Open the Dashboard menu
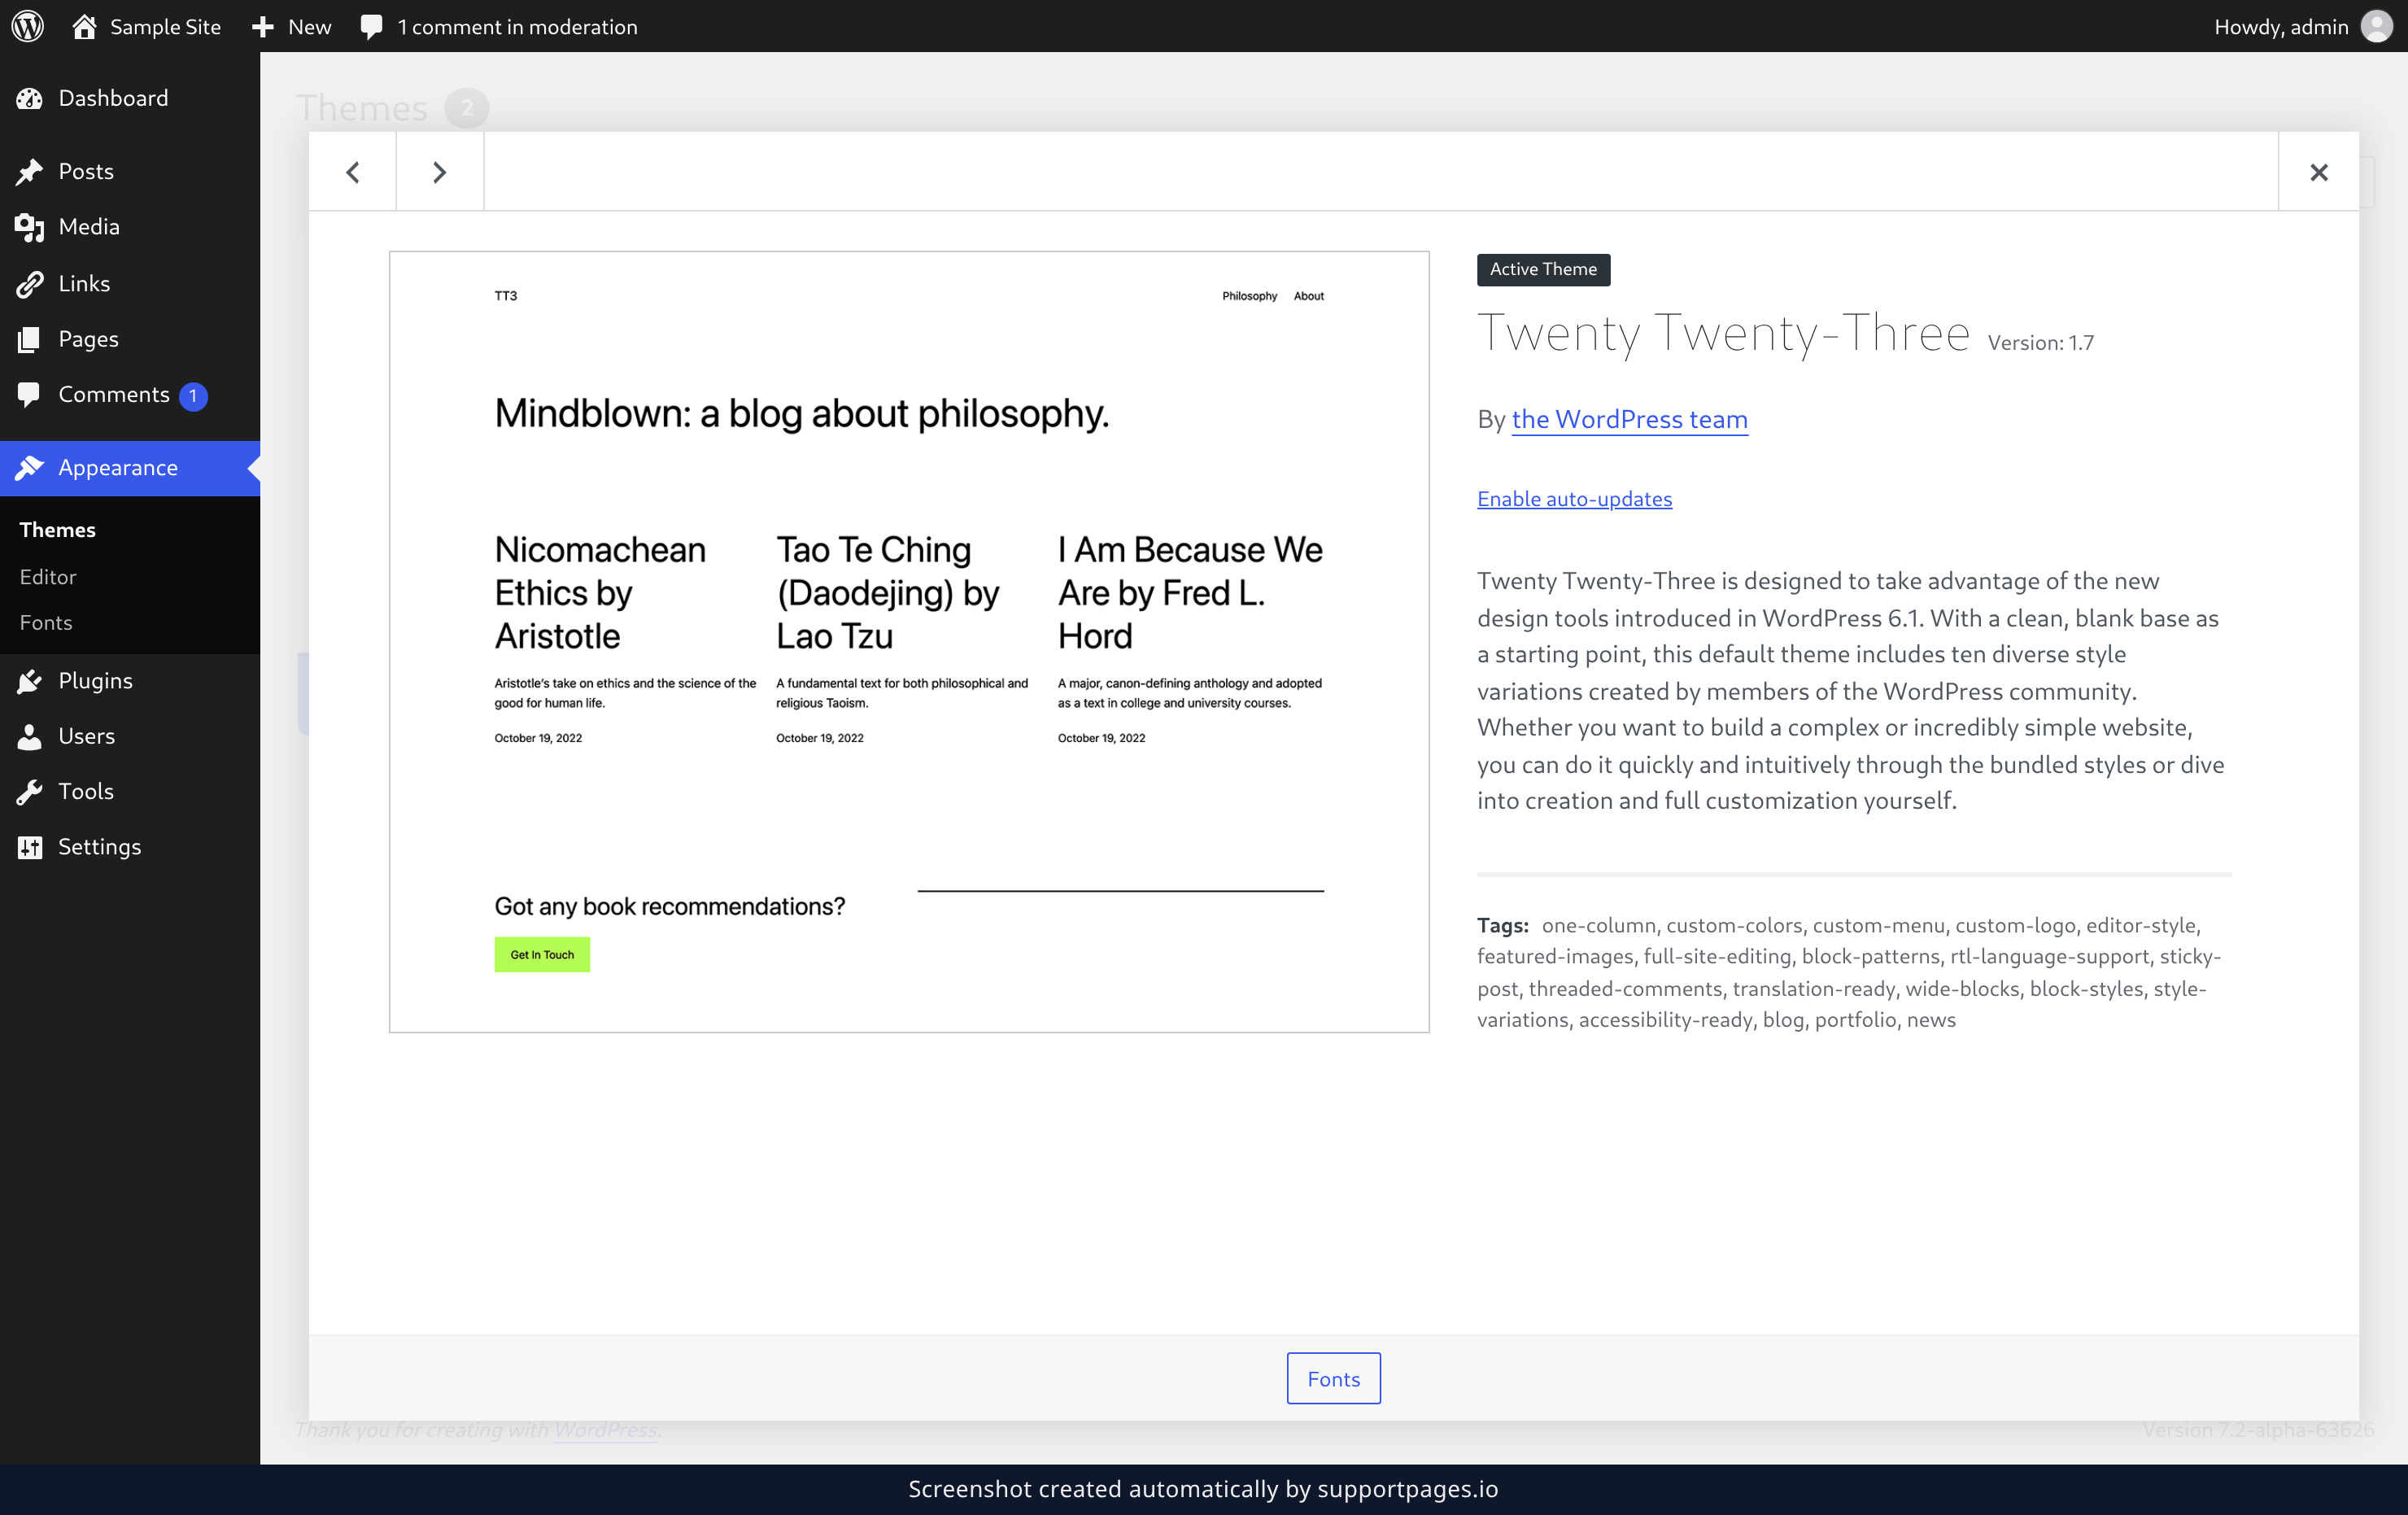The image size is (2408, 1515). coord(130,98)
